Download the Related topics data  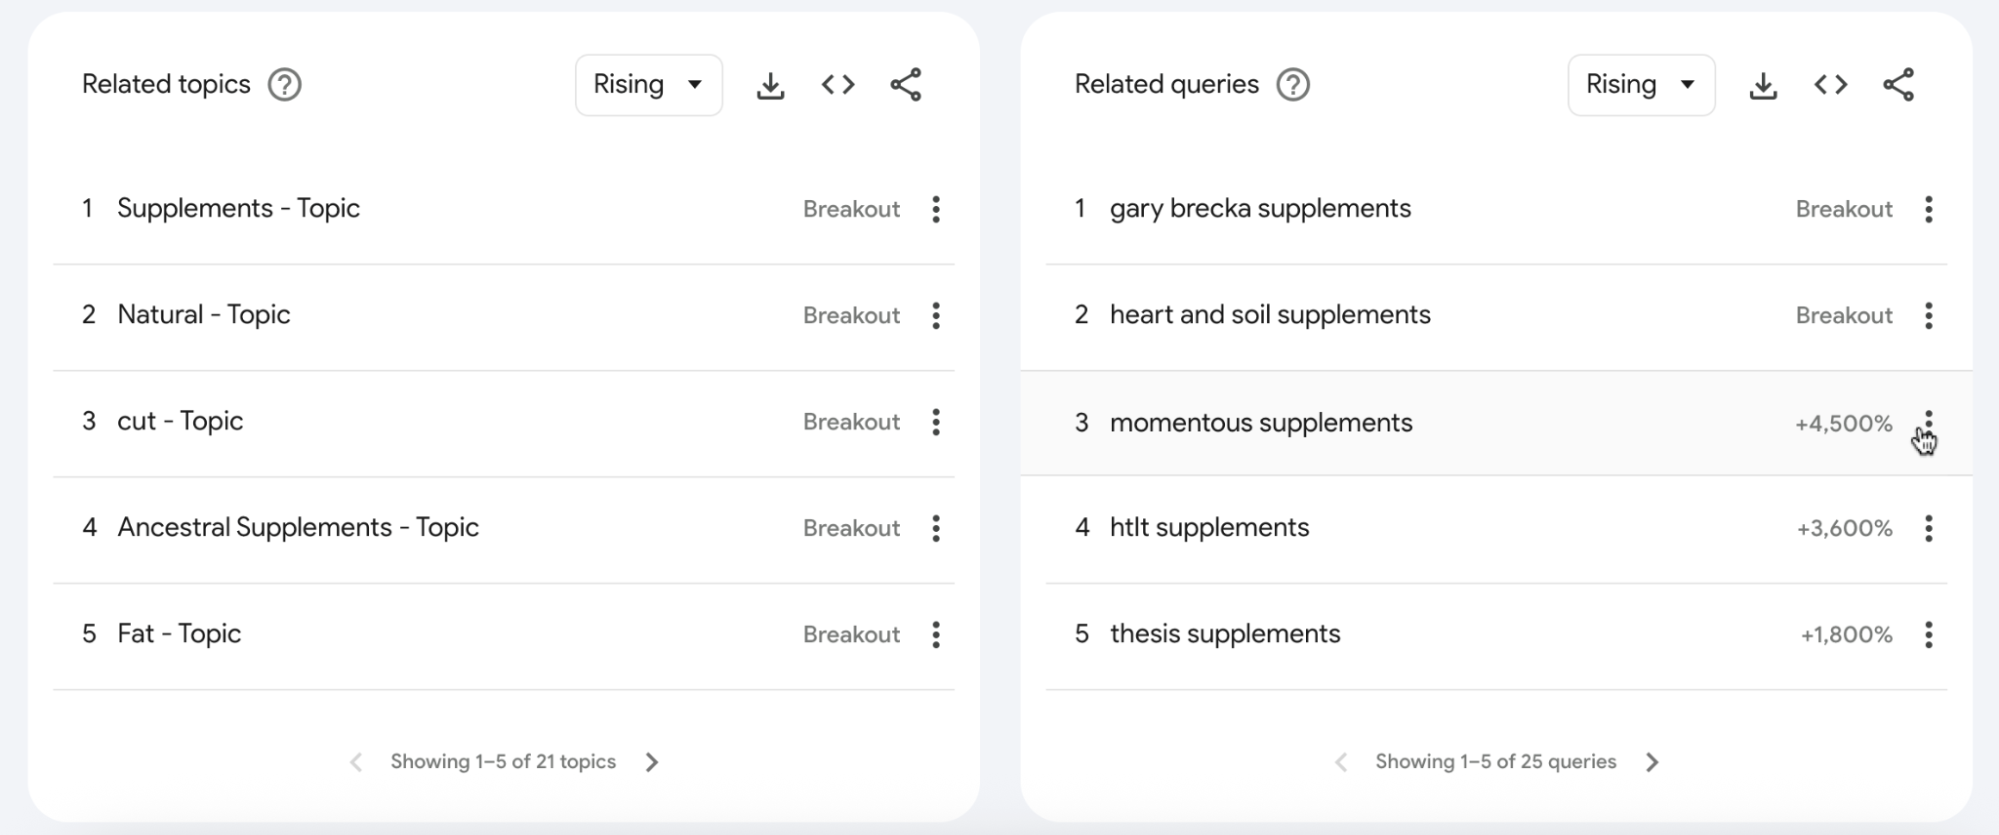coord(770,84)
